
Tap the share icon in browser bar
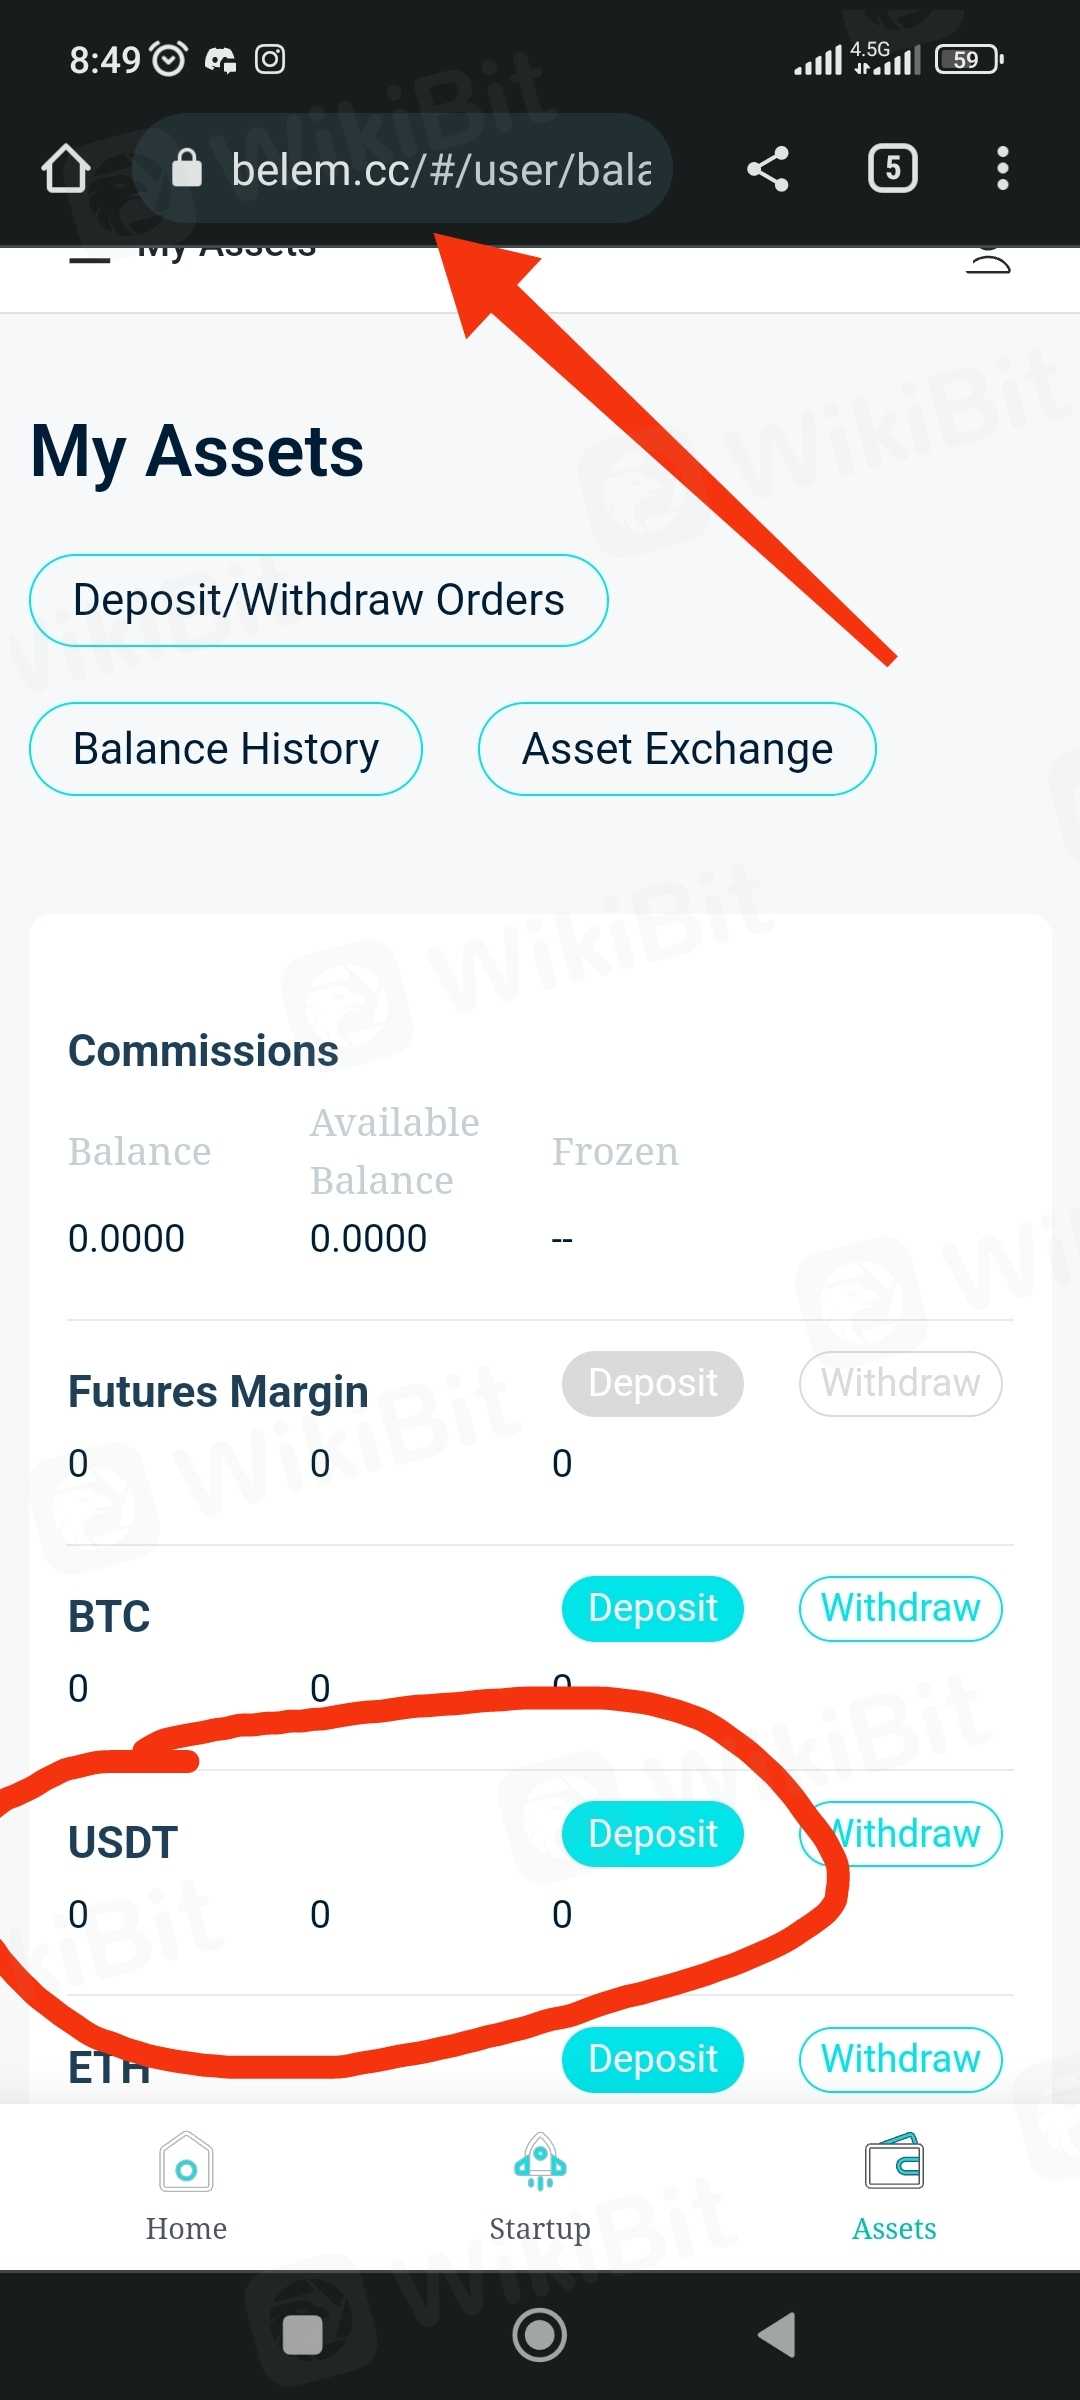point(768,168)
